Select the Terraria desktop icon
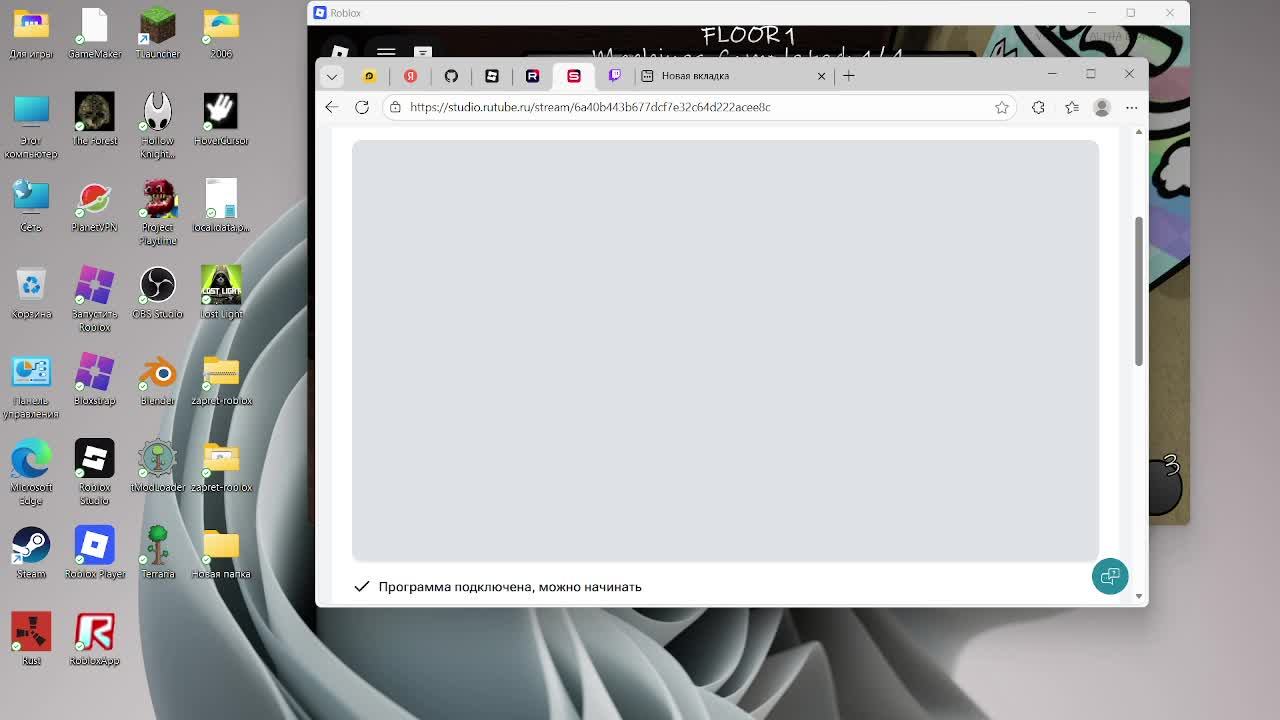The height and width of the screenshot is (720, 1280). pos(157,554)
